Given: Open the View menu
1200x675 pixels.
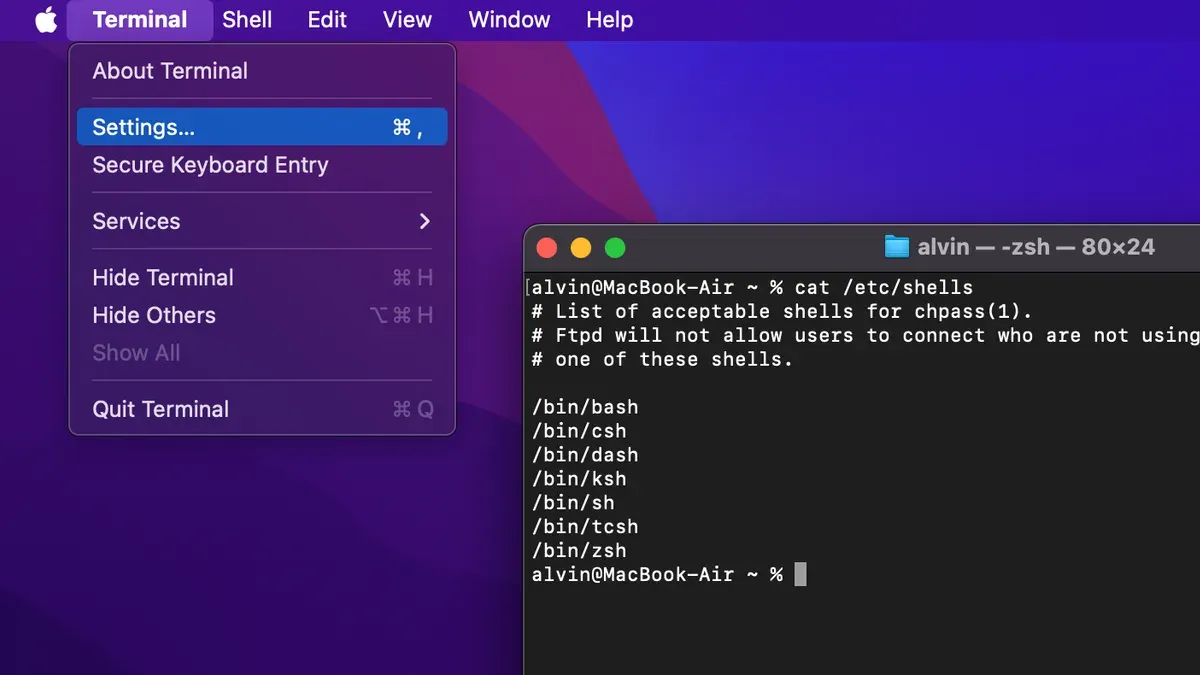Looking at the screenshot, I should pyautogui.click(x=407, y=20).
